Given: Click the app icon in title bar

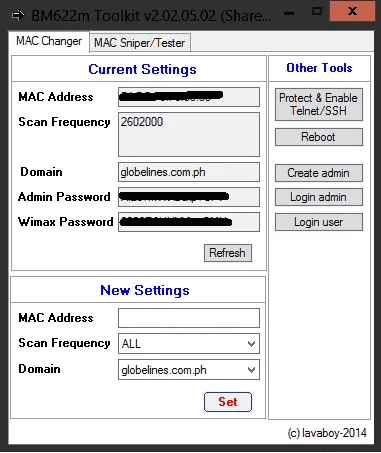Looking at the screenshot, I should point(18,15).
